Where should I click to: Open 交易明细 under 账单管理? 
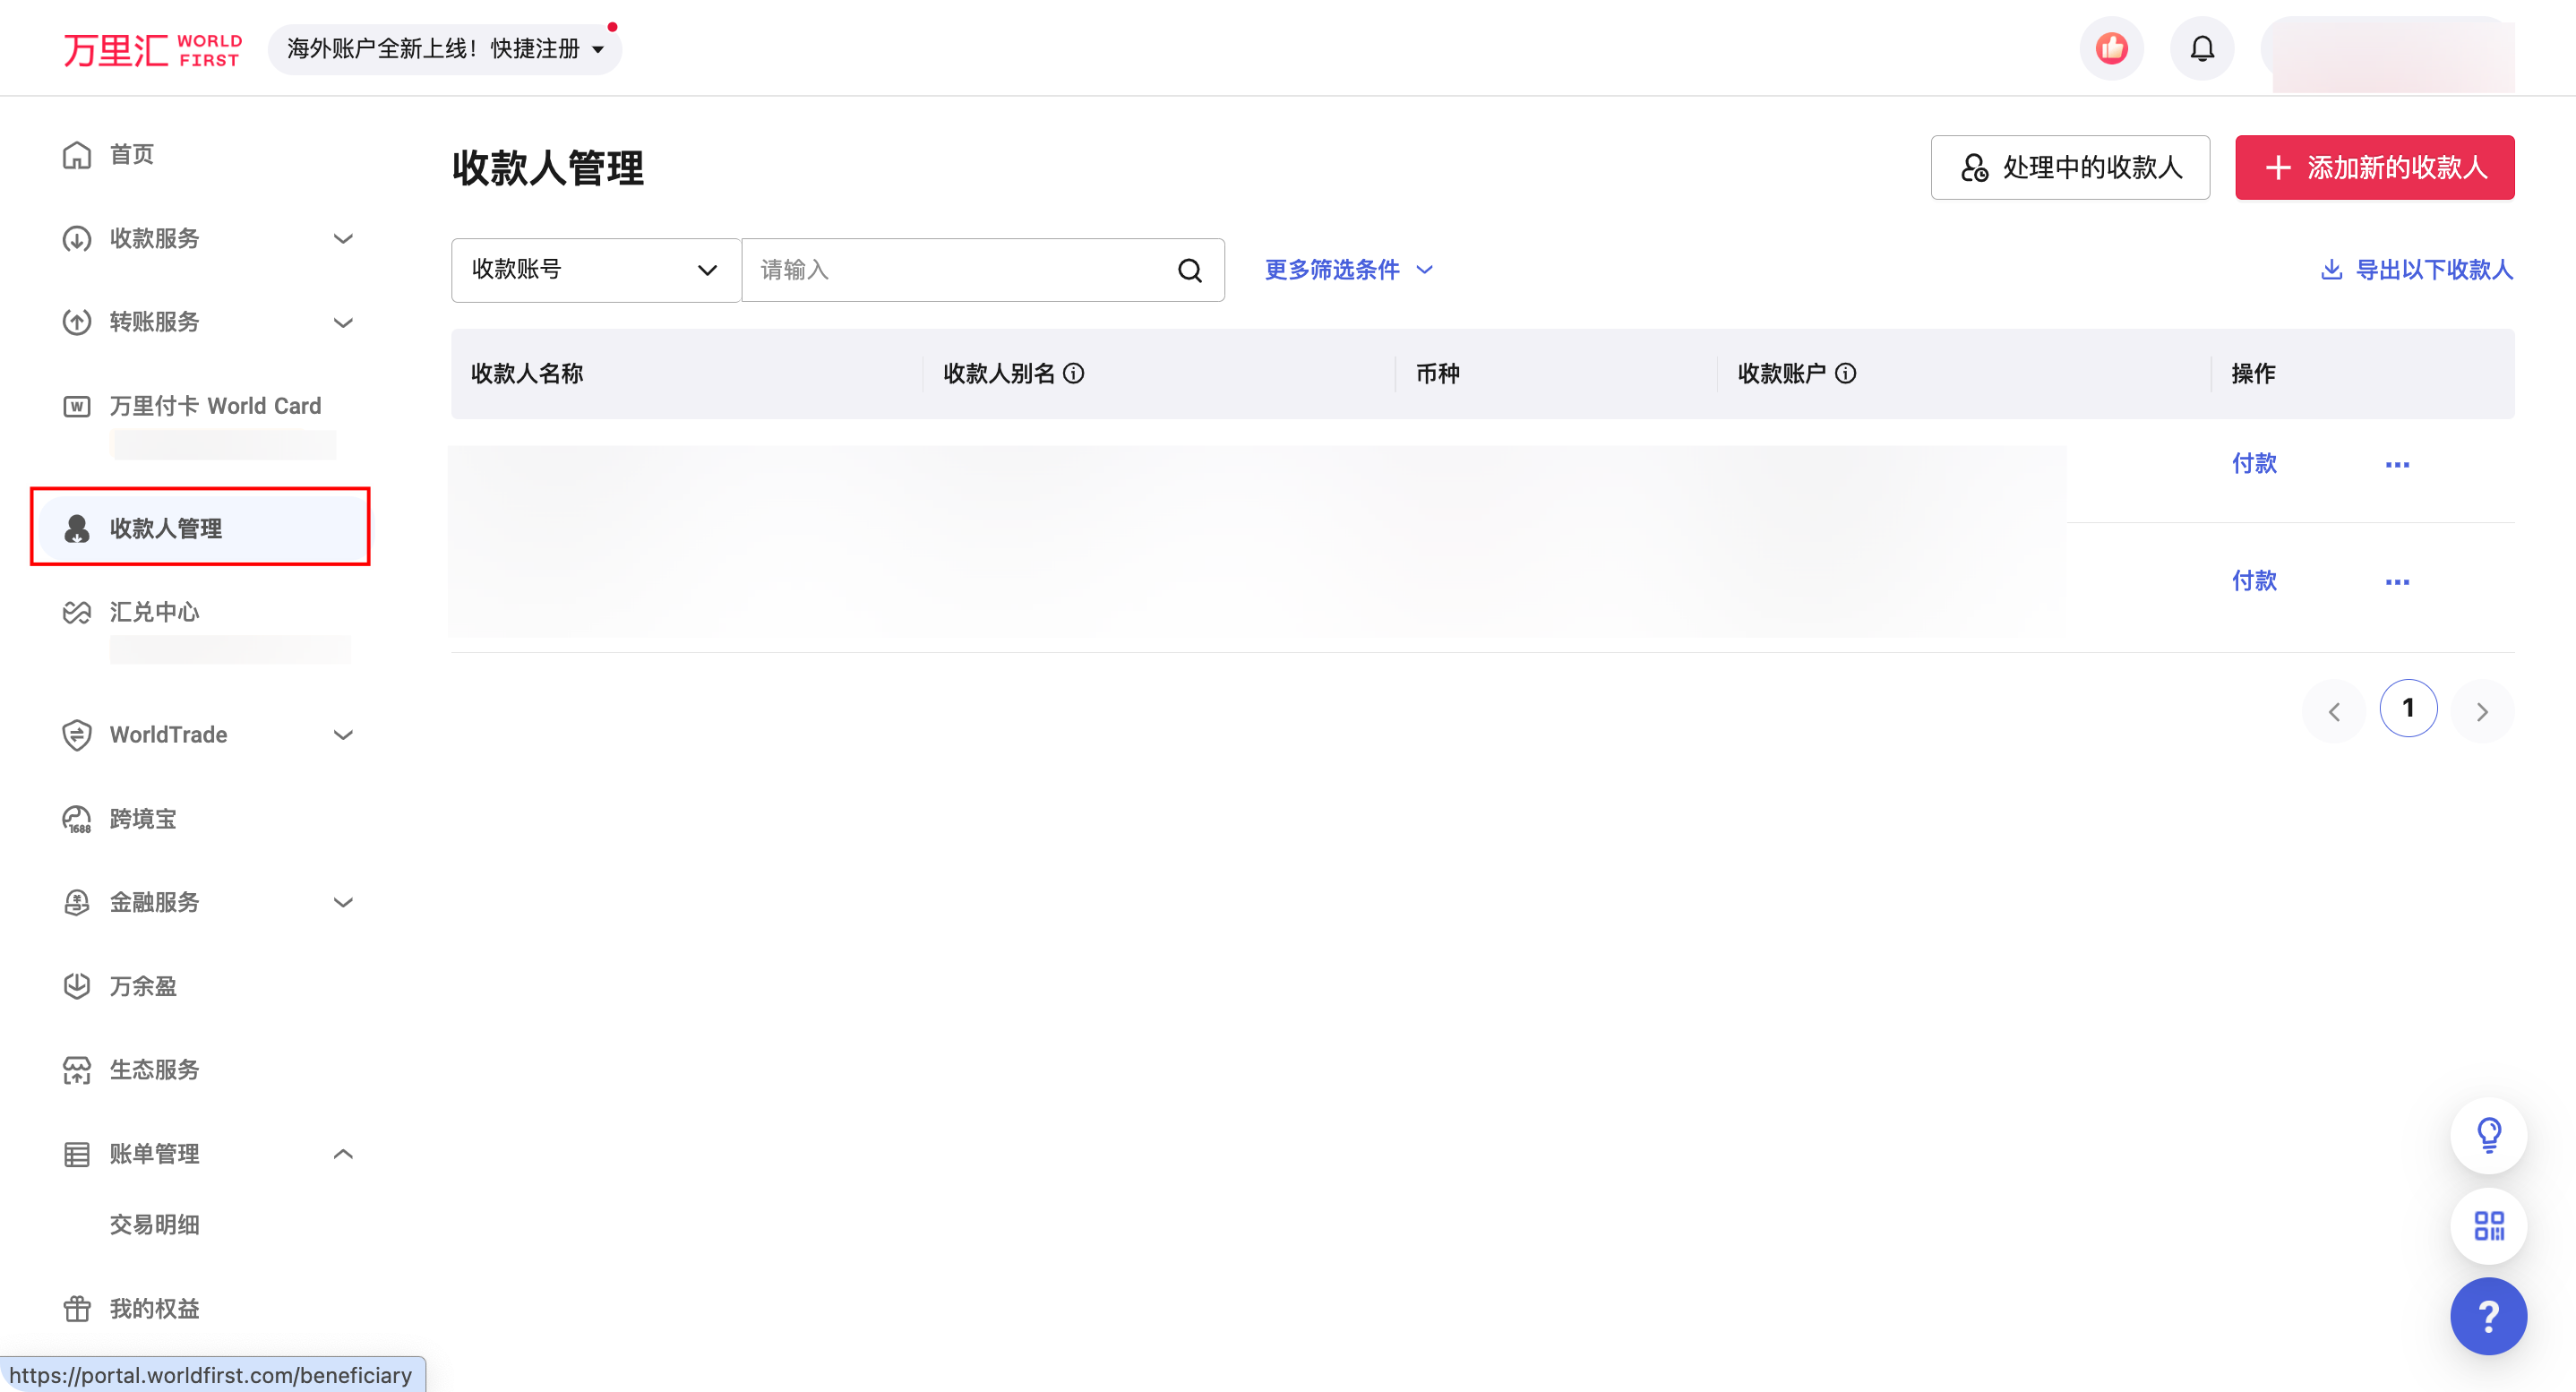(x=154, y=1224)
